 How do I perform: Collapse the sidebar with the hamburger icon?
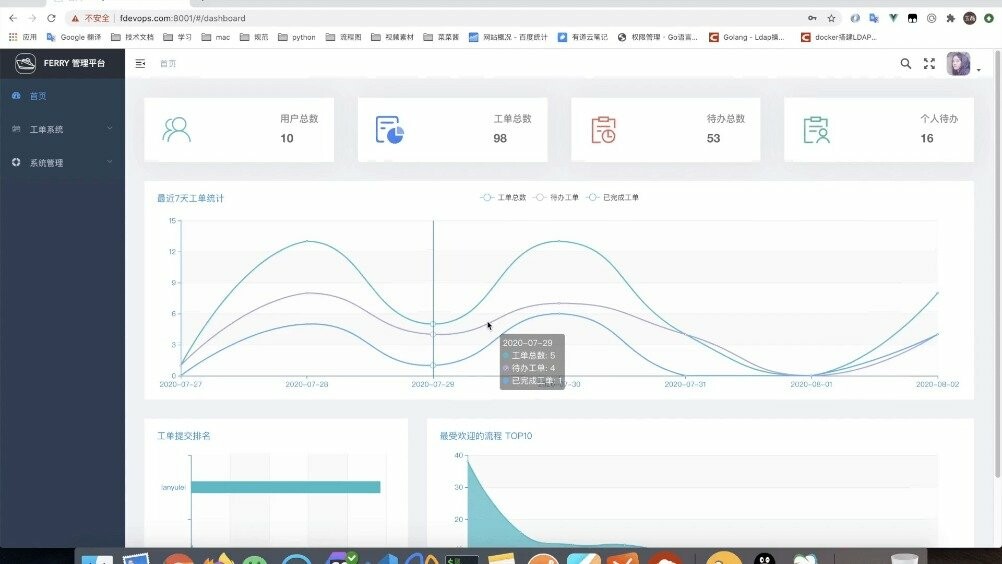tap(140, 63)
